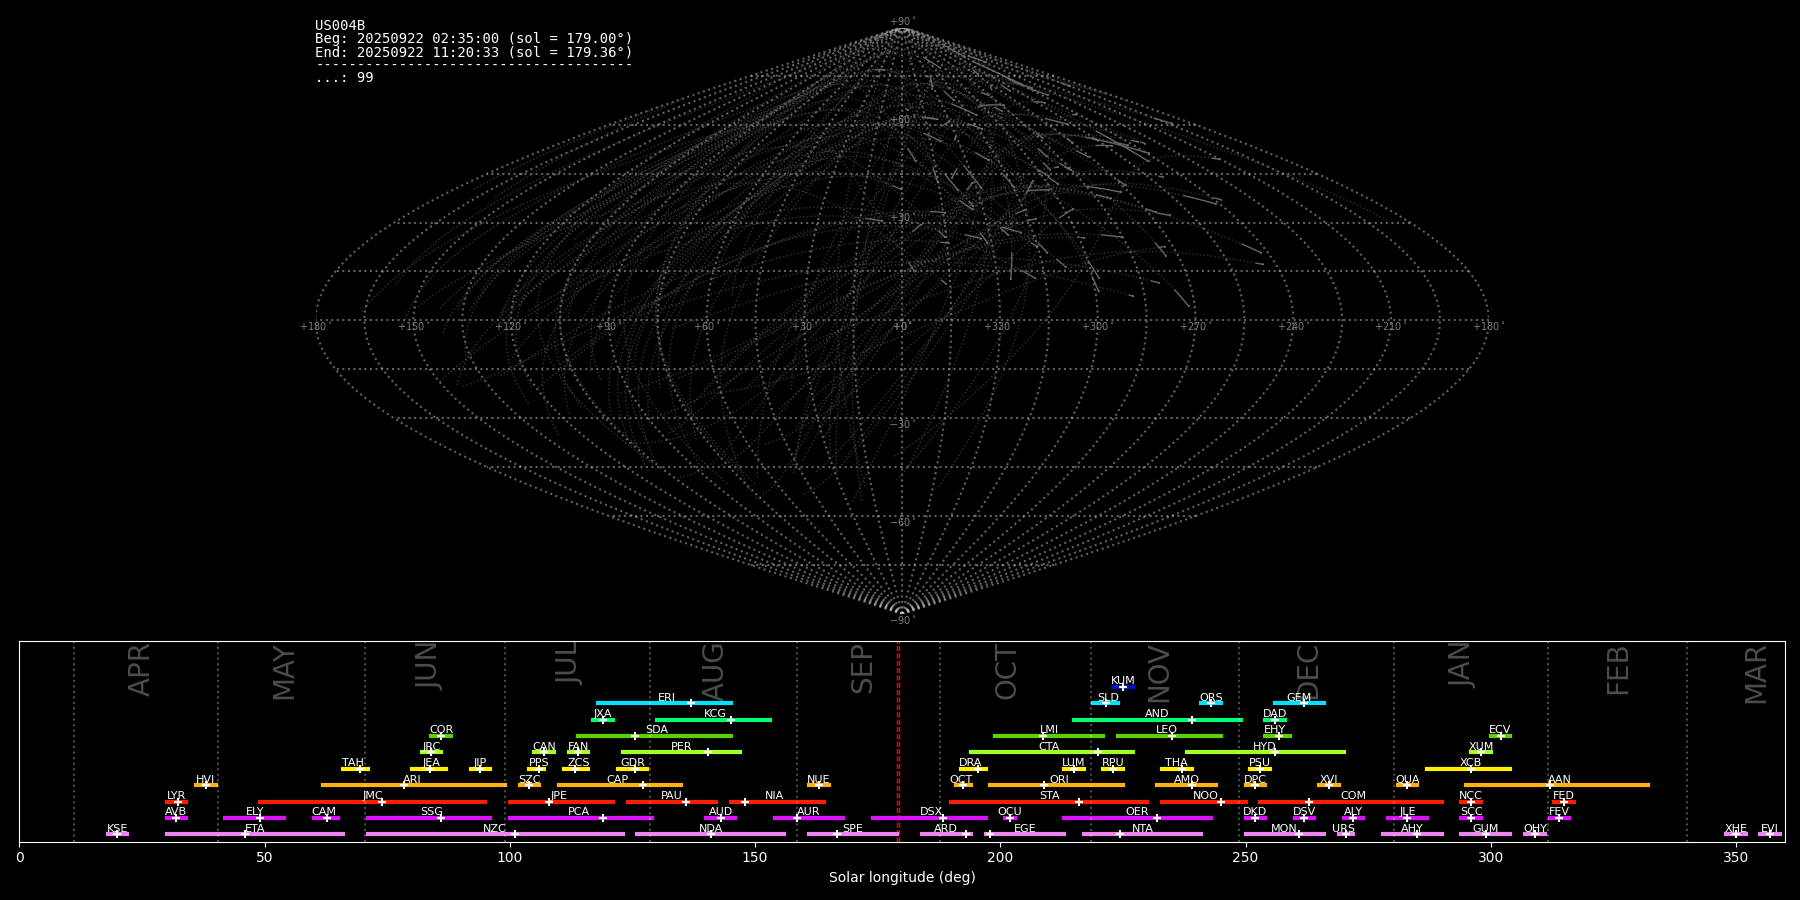1800x900 pixels.
Task: Click the '...: 99' count text
Action: [x=344, y=78]
